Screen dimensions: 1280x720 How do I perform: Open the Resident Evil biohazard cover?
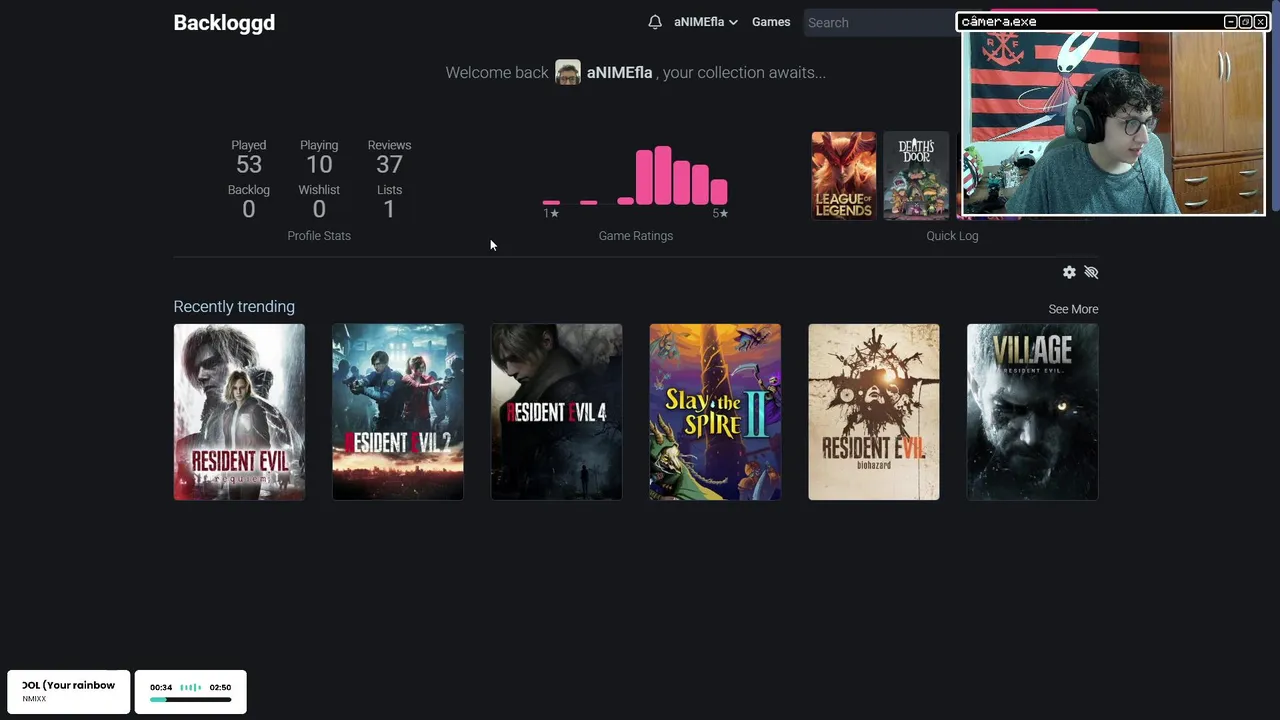(x=874, y=412)
